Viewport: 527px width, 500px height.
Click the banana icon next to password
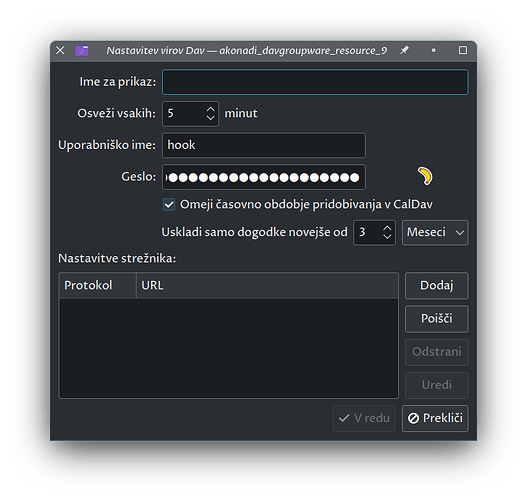click(425, 176)
